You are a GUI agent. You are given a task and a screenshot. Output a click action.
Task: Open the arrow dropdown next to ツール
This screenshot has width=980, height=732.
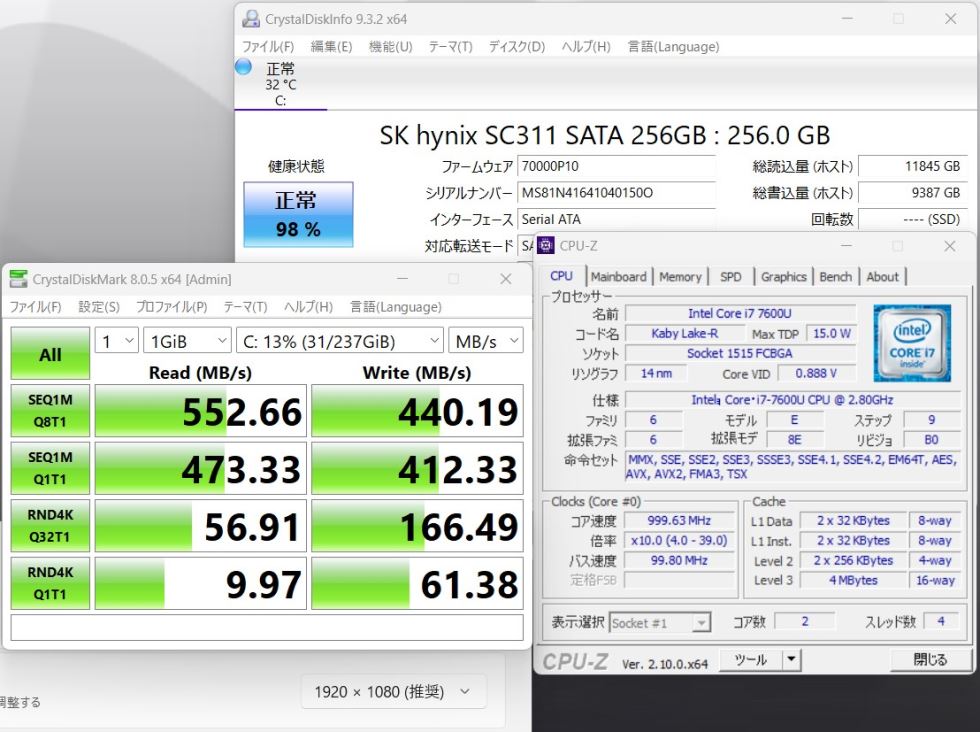tap(791, 660)
